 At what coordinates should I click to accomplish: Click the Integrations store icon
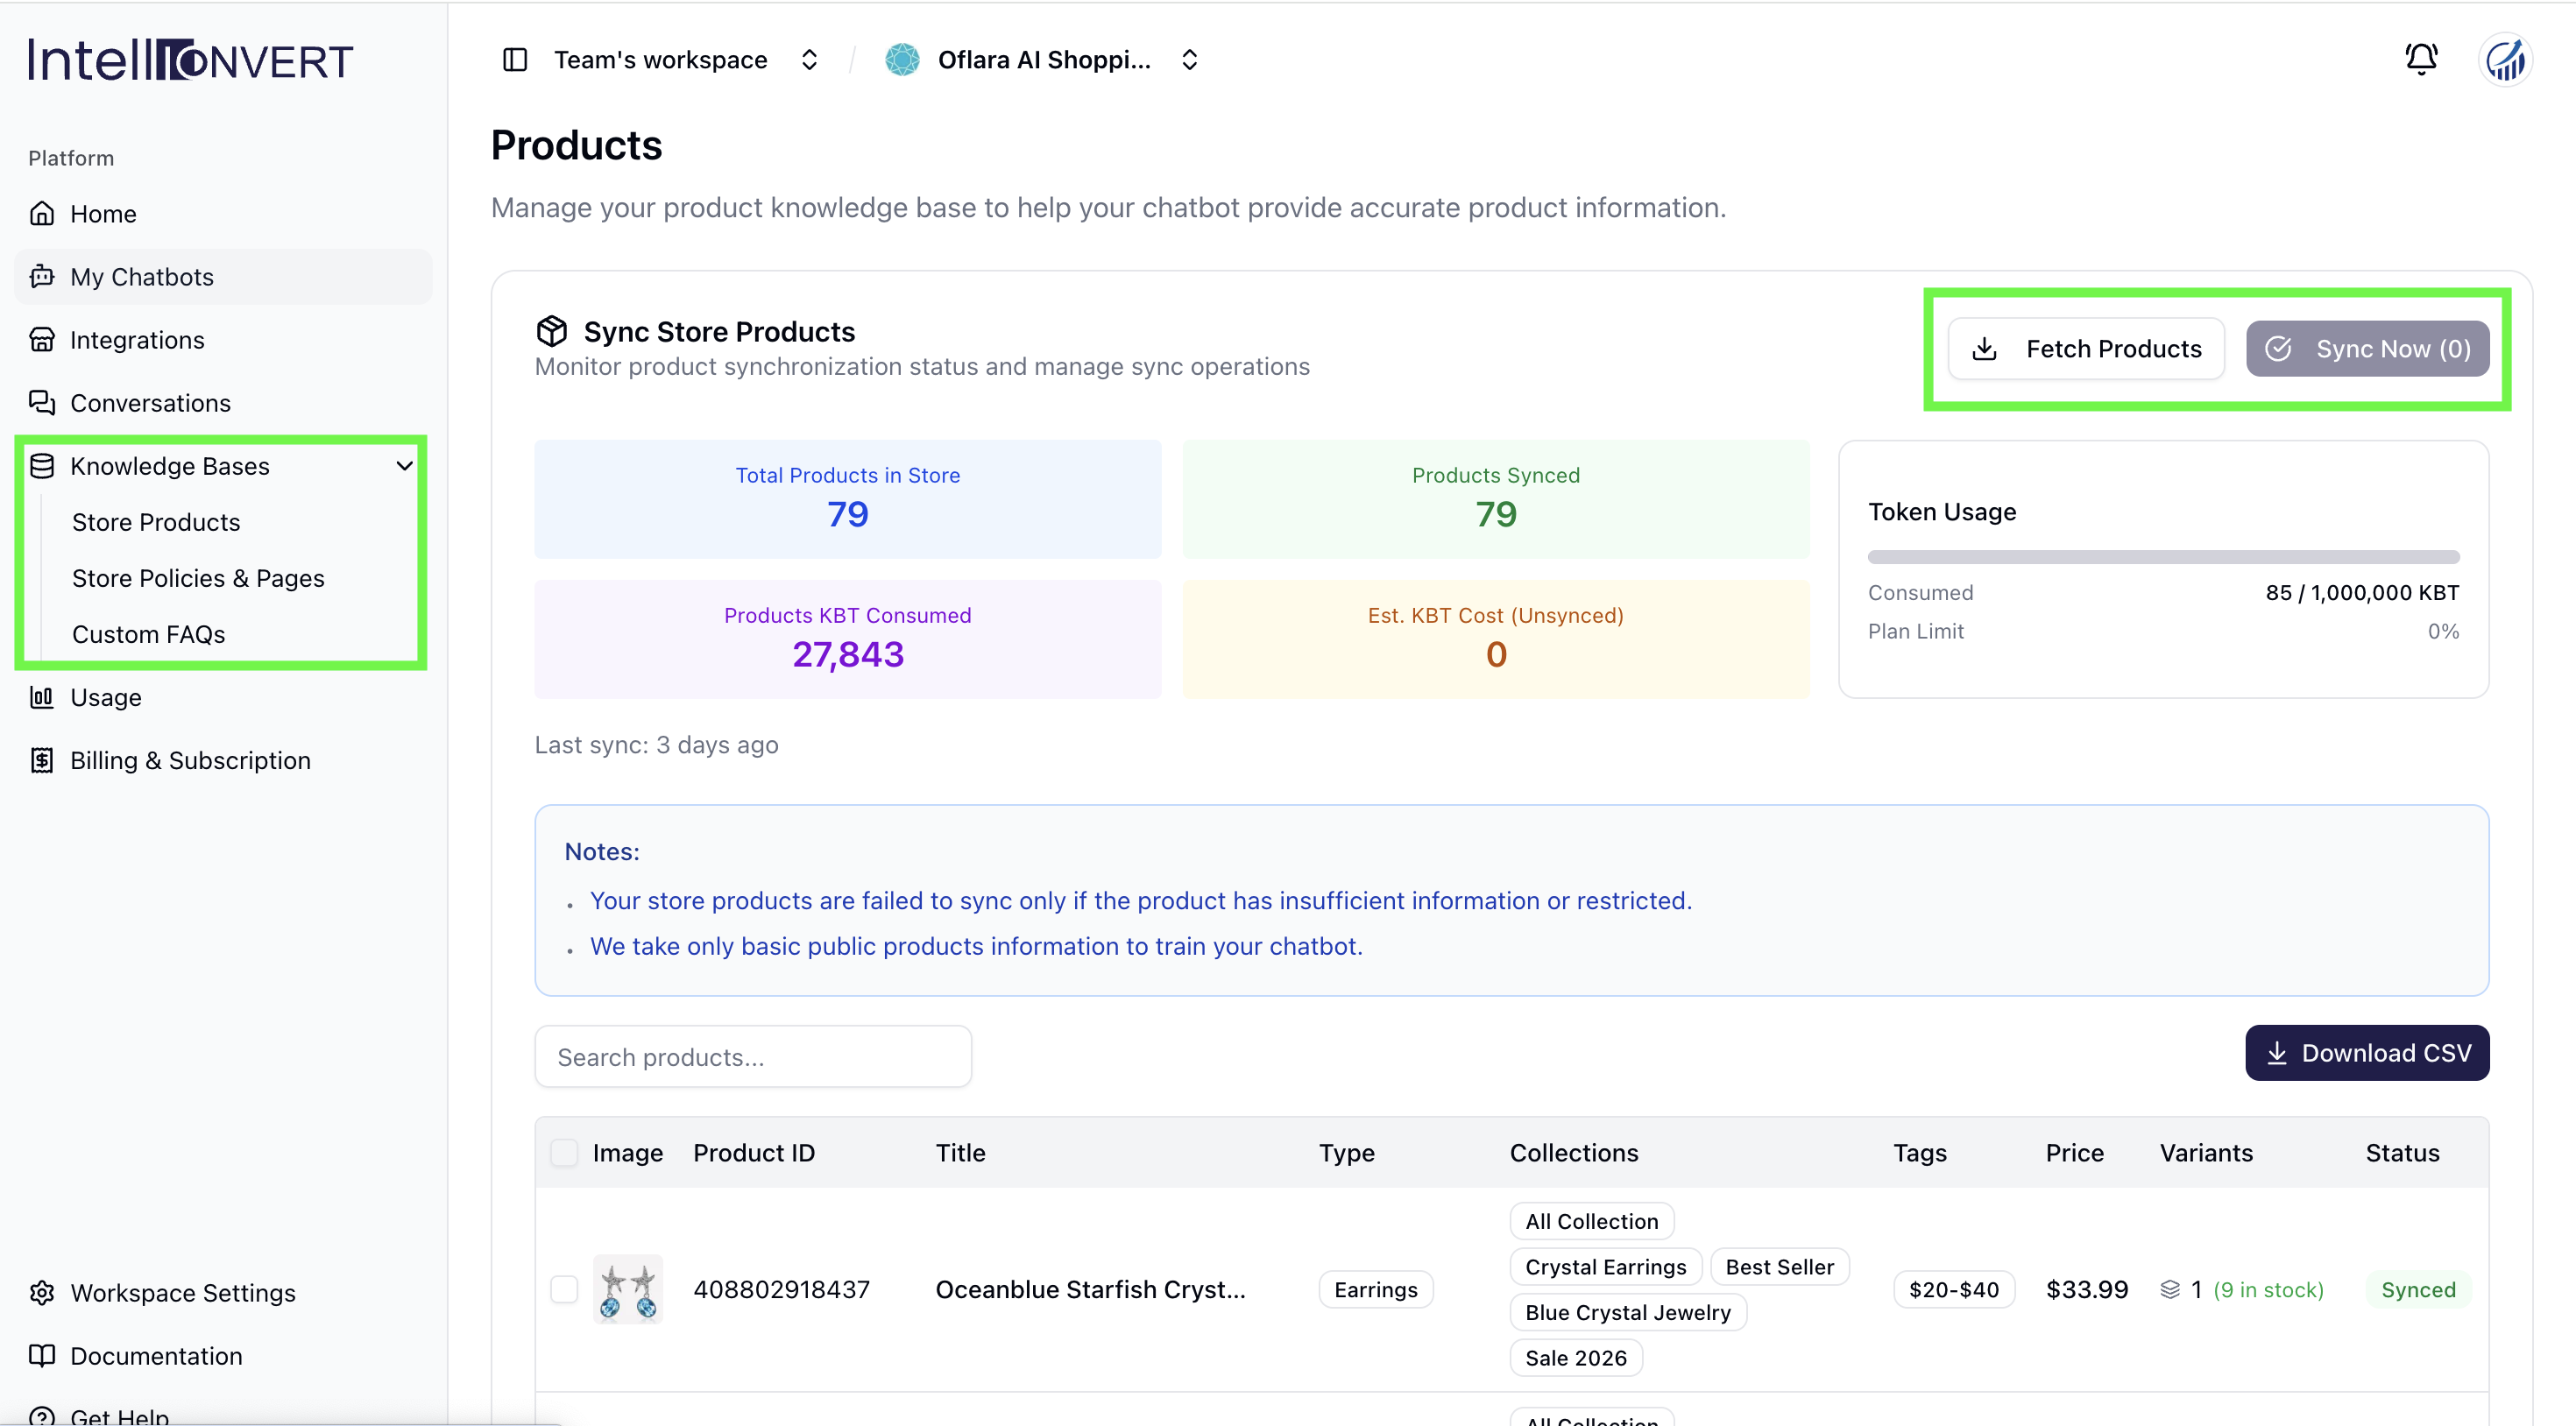(x=42, y=339)
